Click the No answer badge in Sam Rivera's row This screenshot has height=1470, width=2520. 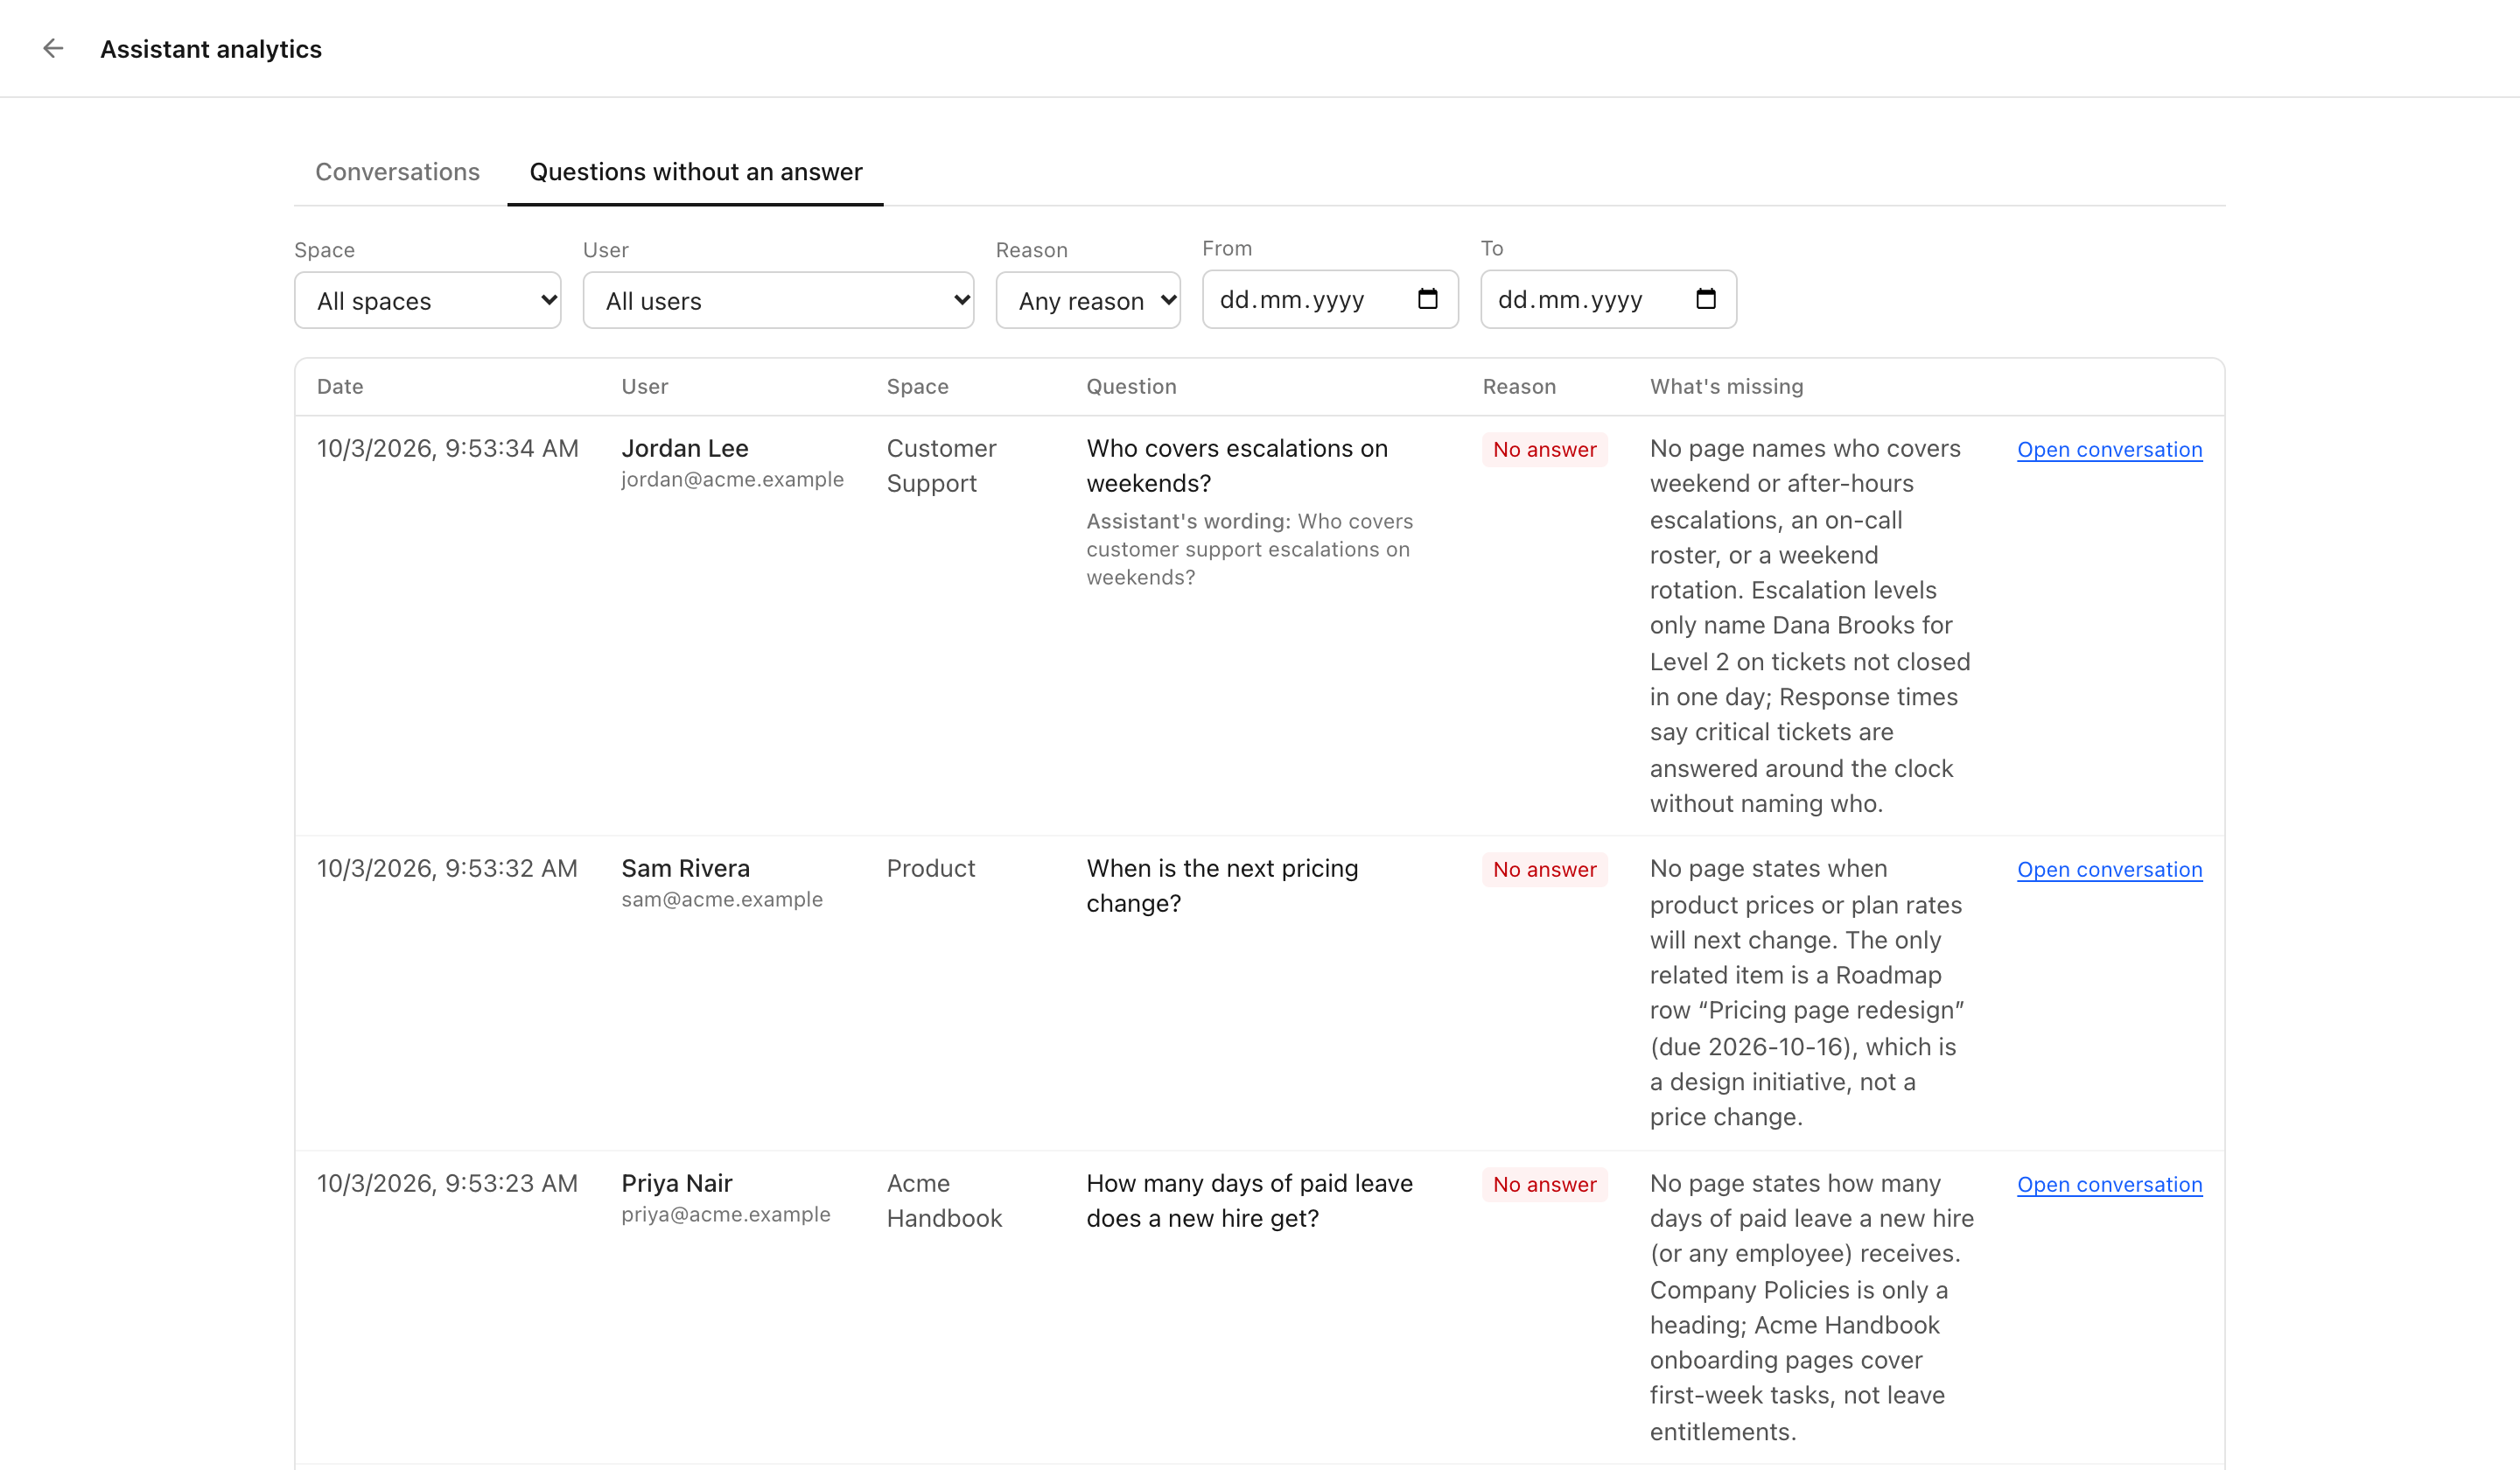point(1544,870)
